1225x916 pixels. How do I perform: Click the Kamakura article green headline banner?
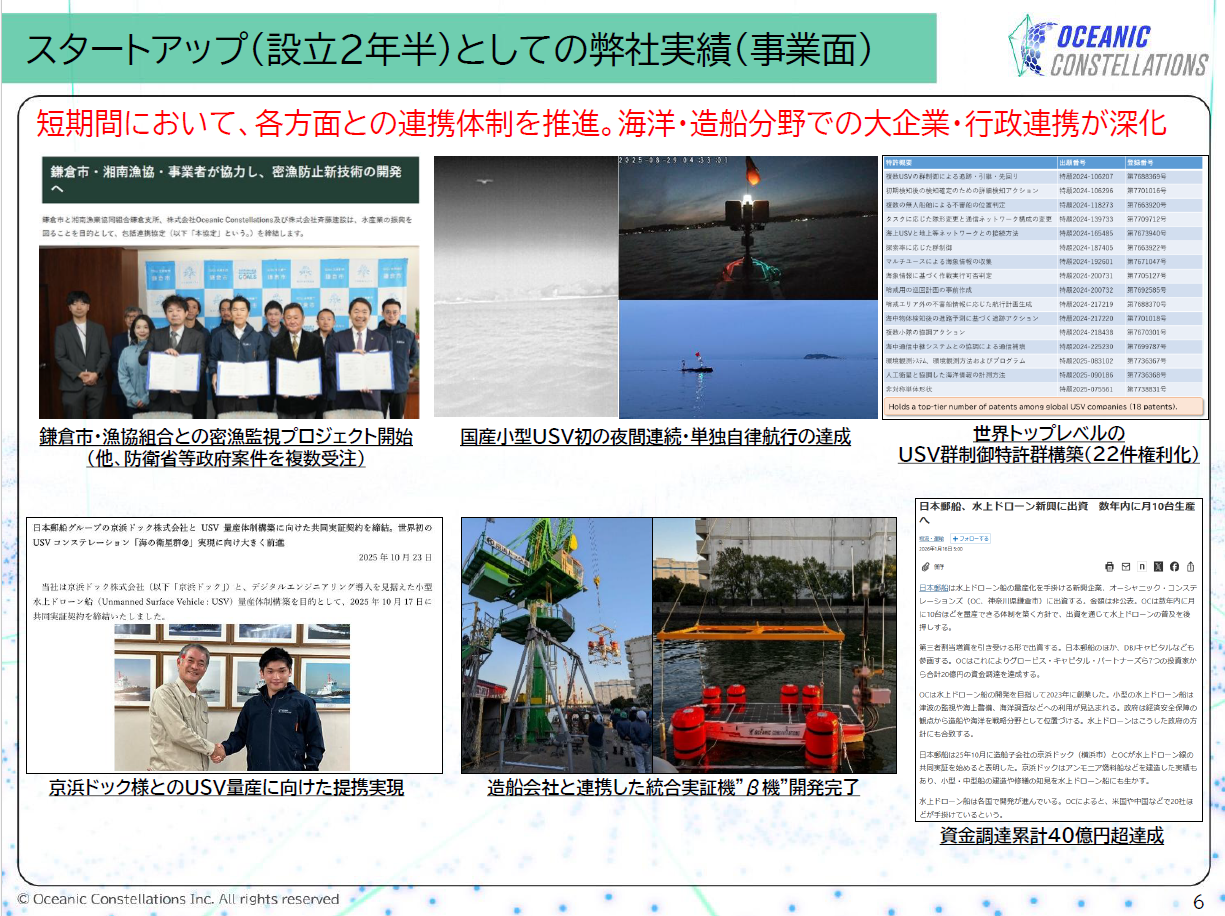pos(229,178)
